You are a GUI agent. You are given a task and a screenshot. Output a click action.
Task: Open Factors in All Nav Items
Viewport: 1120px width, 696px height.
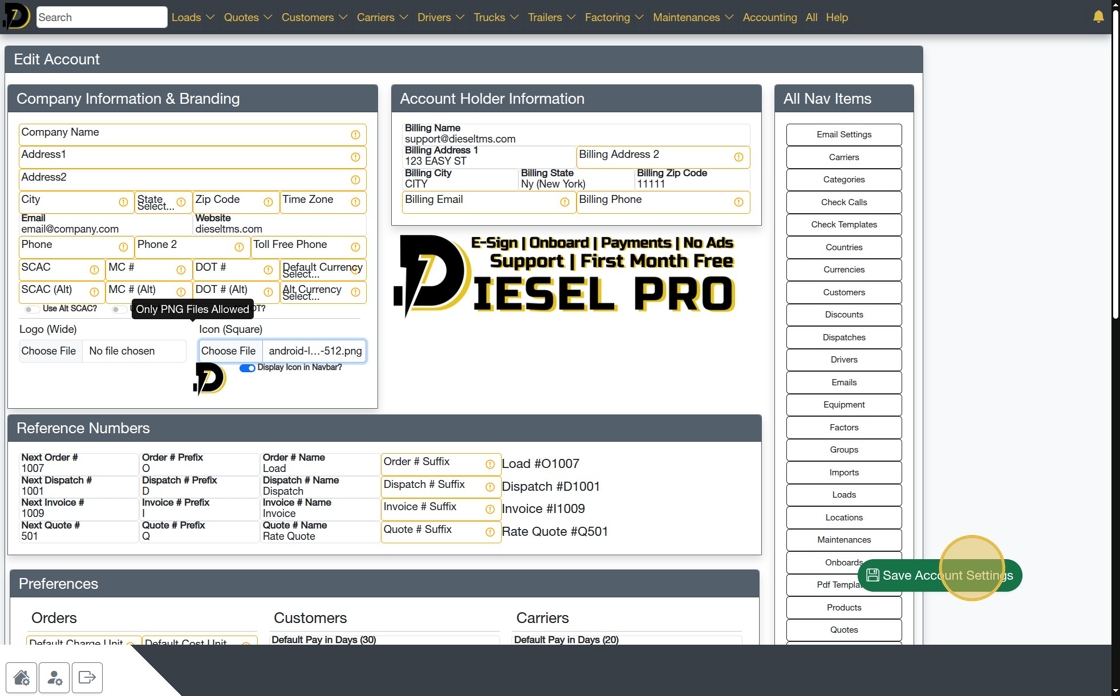pyautogui.click(x=844, y=427)
